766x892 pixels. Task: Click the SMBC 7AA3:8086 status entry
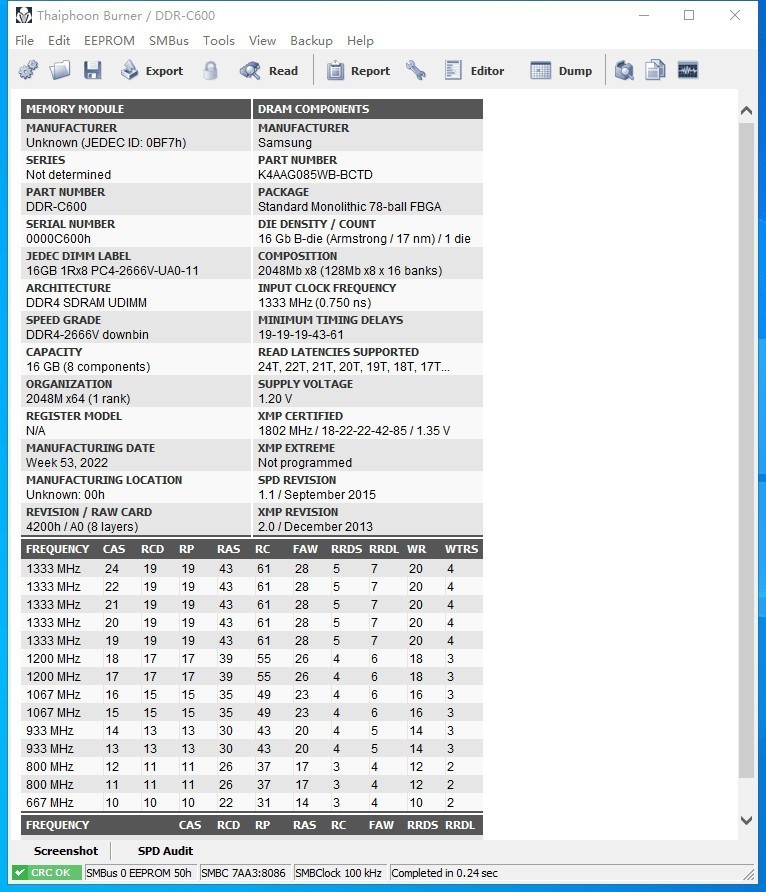click(243, 873)
